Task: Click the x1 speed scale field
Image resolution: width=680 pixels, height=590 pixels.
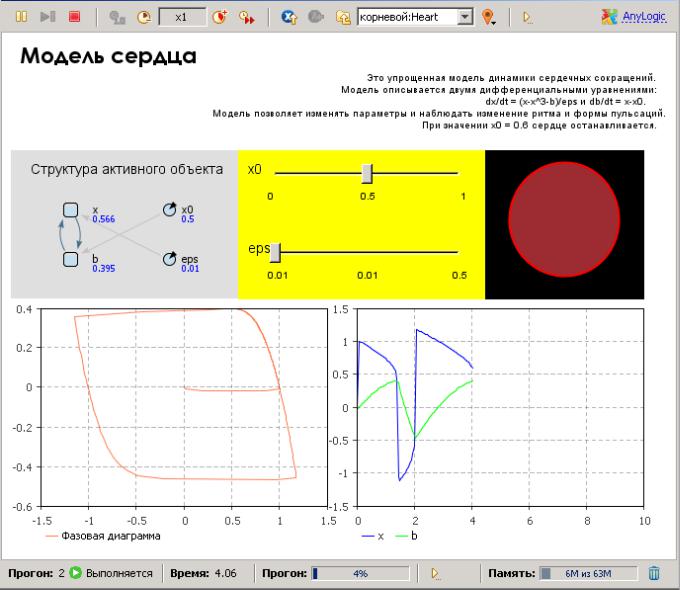Action: (x=181, y=17)
